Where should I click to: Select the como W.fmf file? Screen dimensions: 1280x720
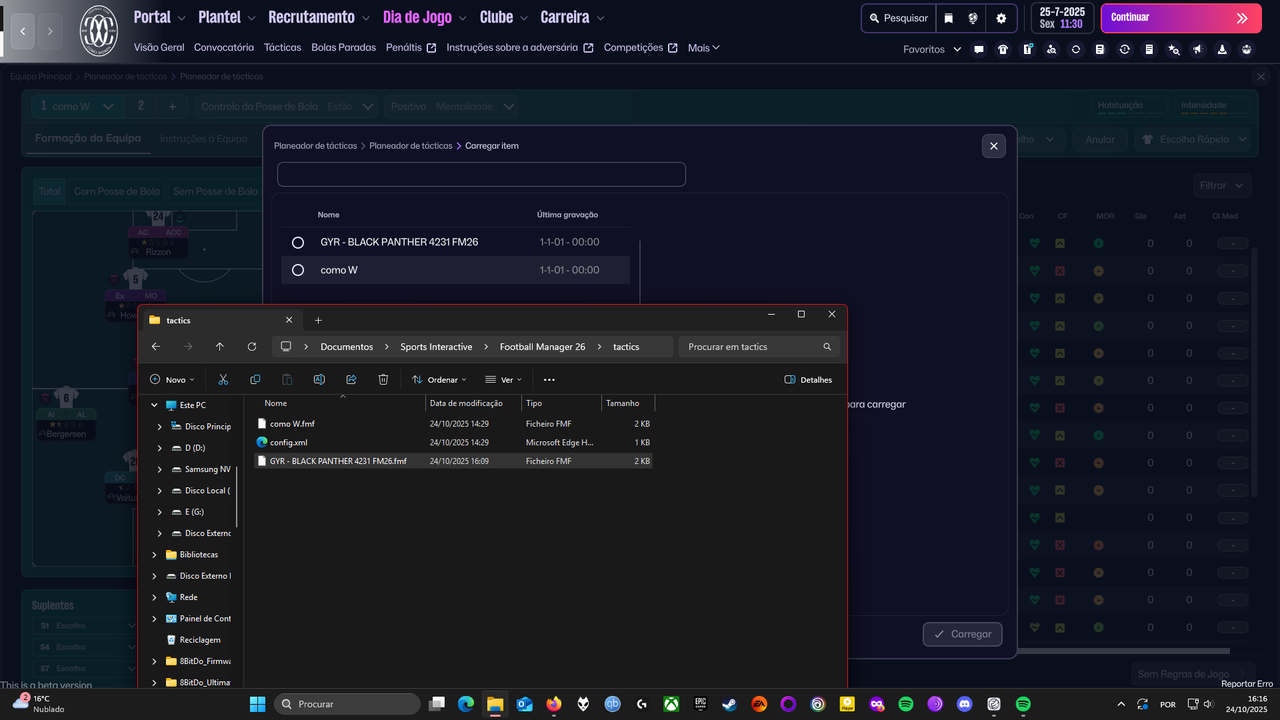(x=453, y=424)
